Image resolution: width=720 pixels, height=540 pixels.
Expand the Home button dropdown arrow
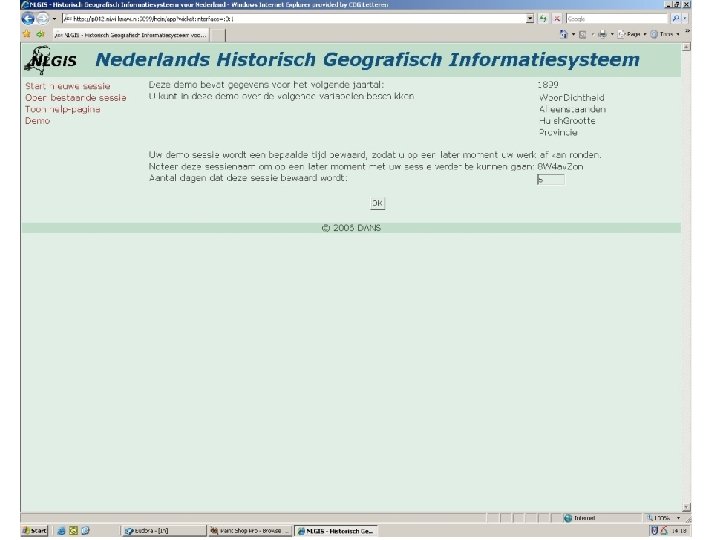[573, 34]
